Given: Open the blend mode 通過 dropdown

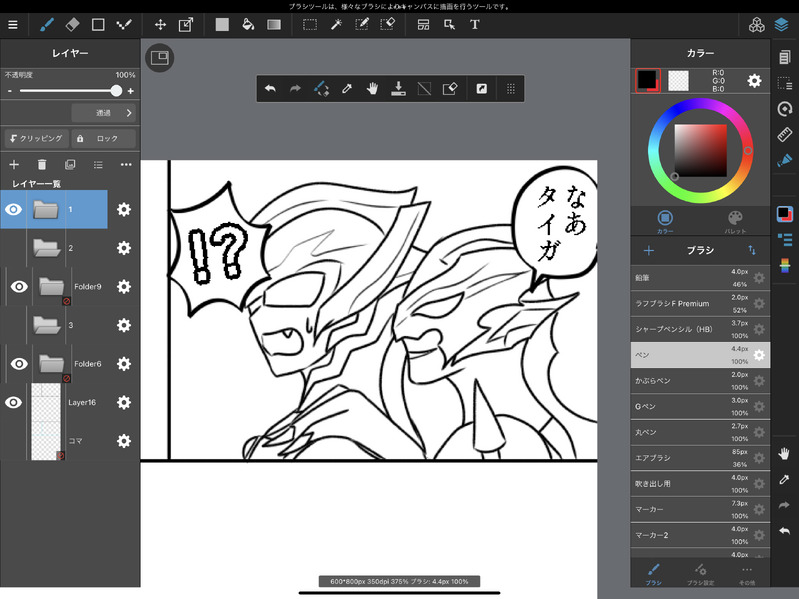Looking at the screenshot, I should coord(103,113).
